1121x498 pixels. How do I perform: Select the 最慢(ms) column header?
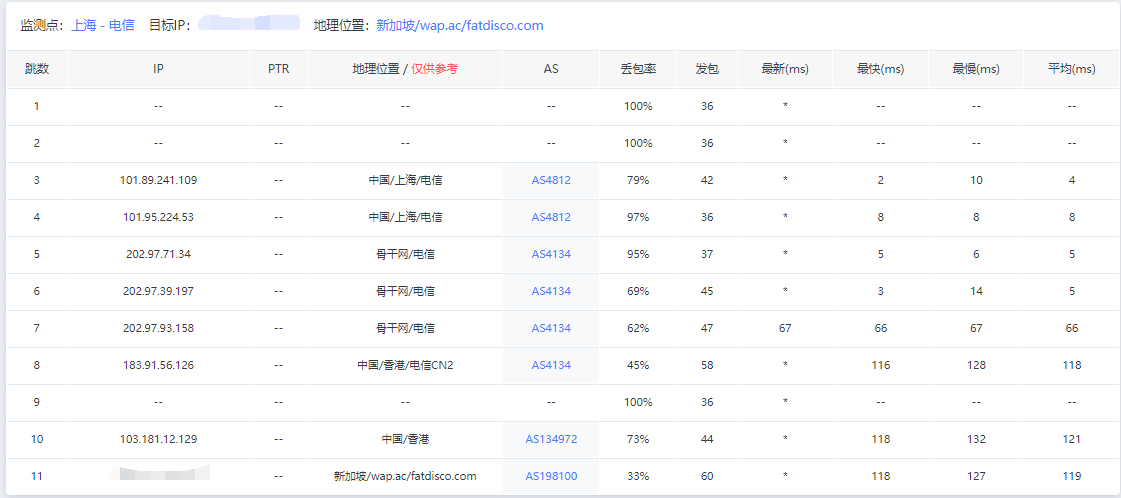(976, 69)
